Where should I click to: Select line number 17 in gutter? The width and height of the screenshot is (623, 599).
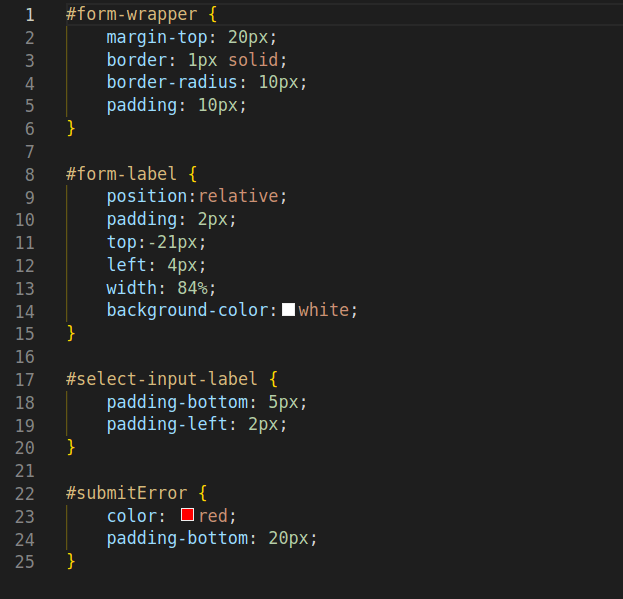coord(25,380)
